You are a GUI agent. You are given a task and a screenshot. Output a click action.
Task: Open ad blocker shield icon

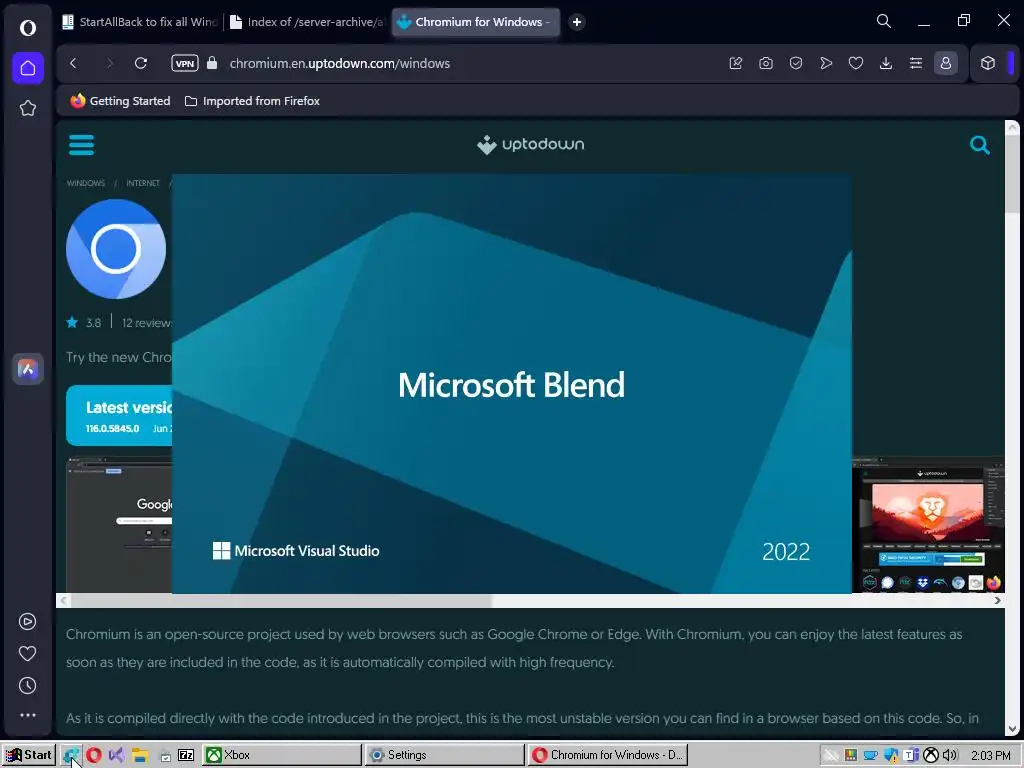point(795,63)
